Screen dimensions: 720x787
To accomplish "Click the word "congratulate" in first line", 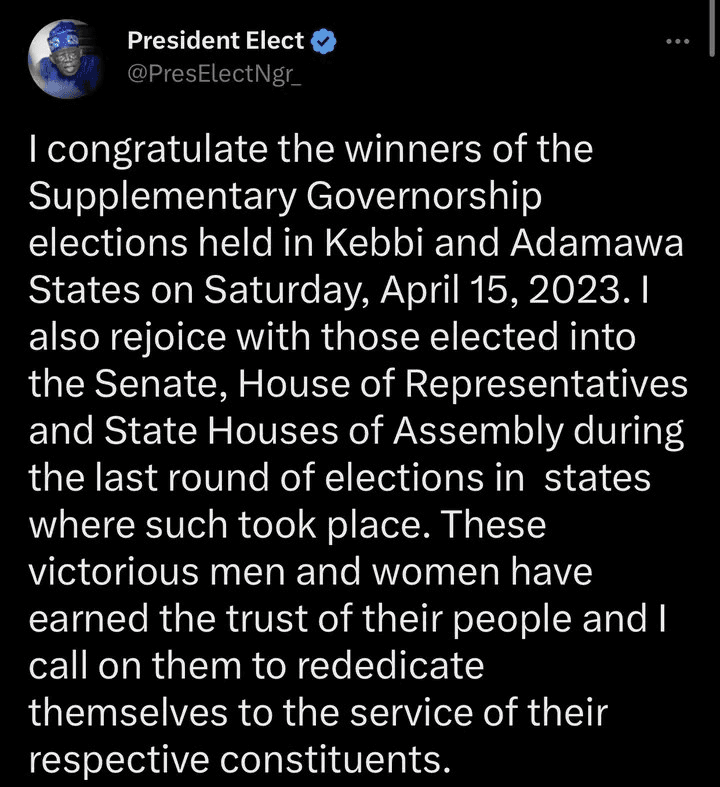I will tap(158, 150).
